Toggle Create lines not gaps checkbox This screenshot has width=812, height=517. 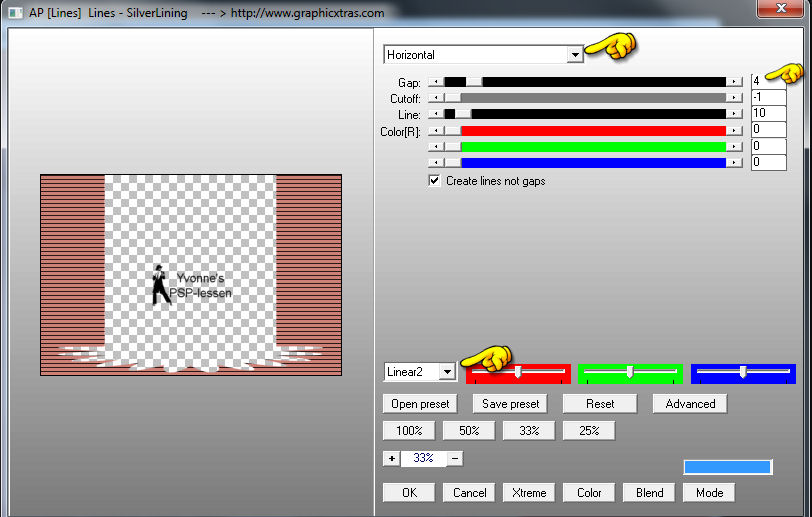434,181
